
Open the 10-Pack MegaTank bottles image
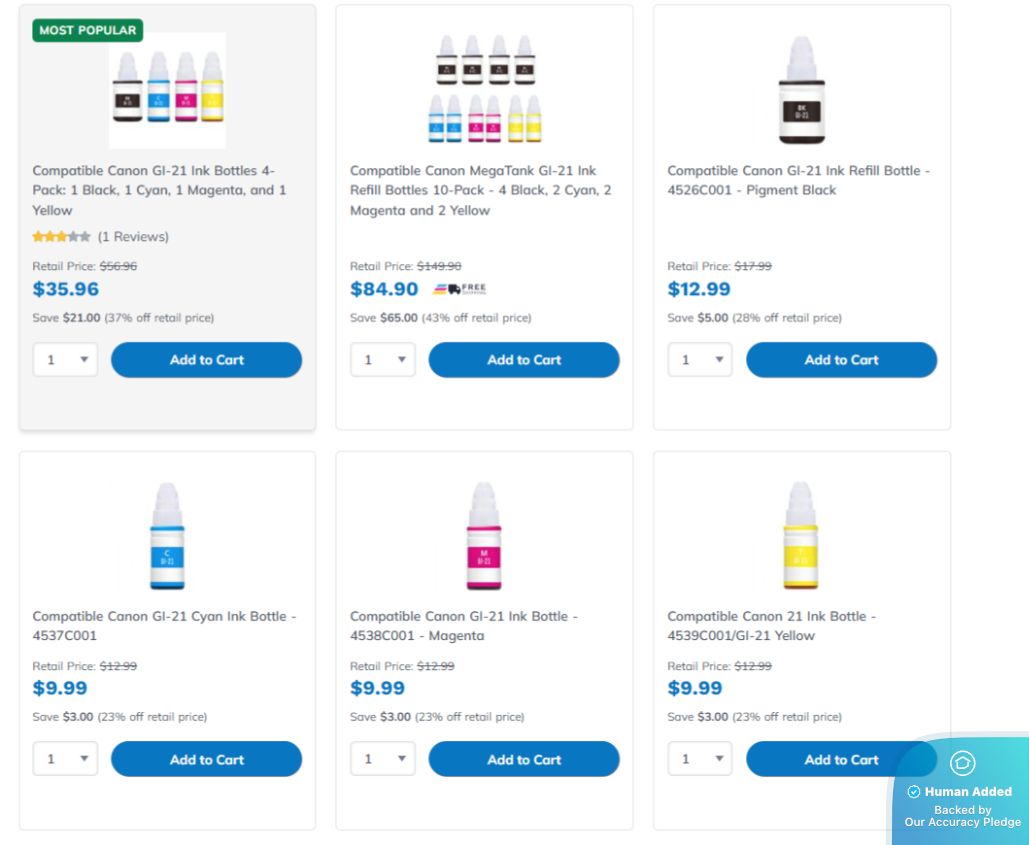tap(485, 90)
